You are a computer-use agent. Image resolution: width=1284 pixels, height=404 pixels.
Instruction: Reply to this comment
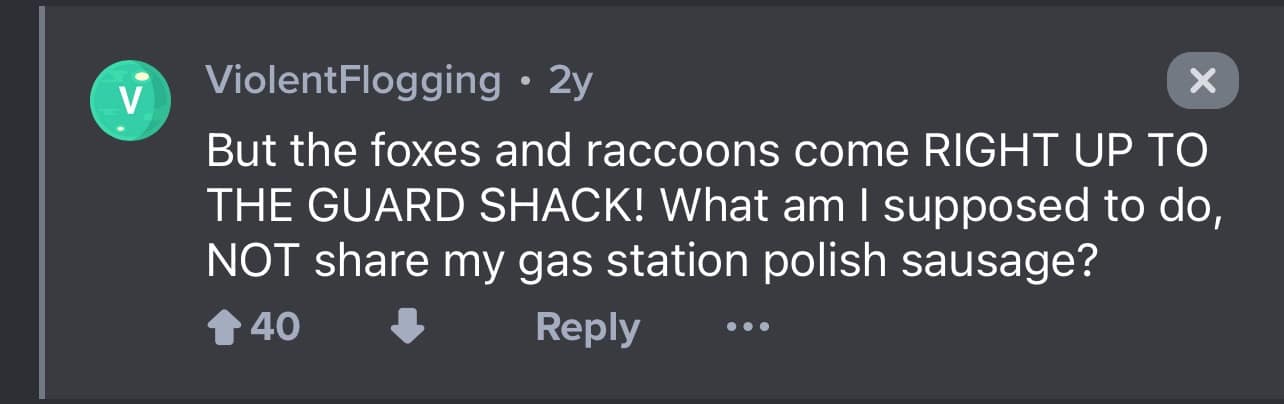[x=587, y=327]
